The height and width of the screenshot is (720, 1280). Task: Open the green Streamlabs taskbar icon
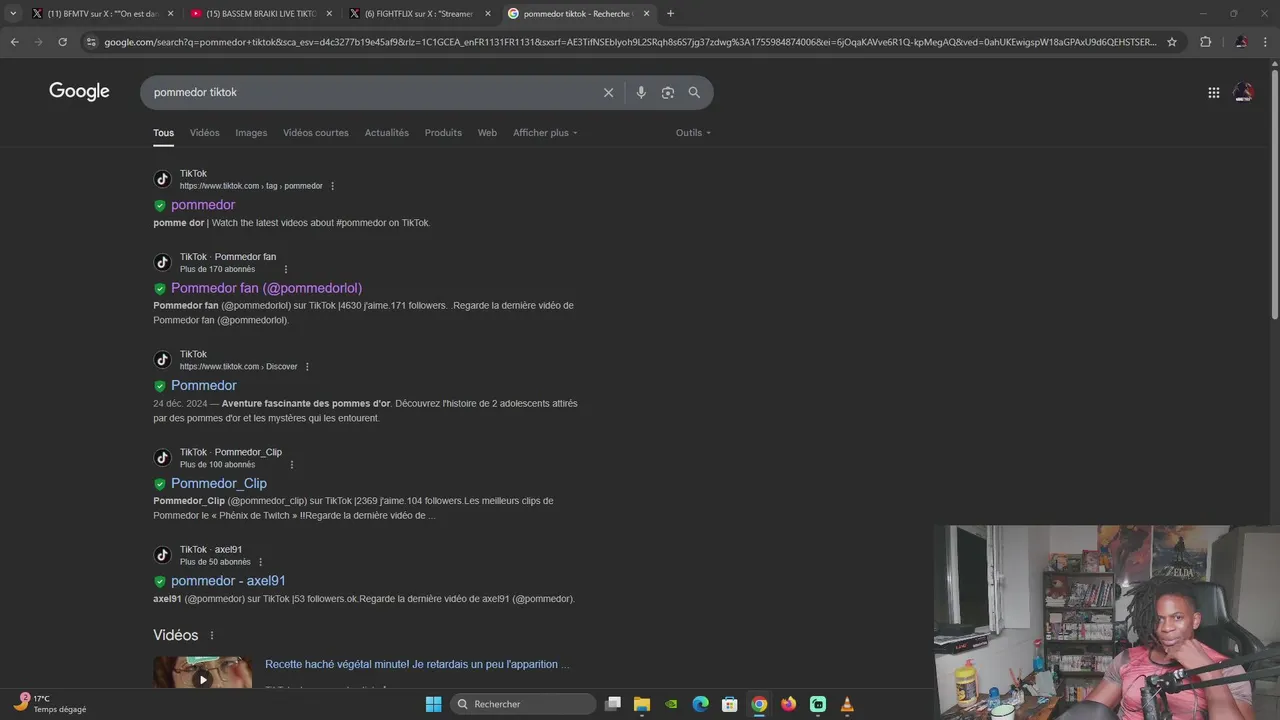pyautogui.click(x=818, y=704)
